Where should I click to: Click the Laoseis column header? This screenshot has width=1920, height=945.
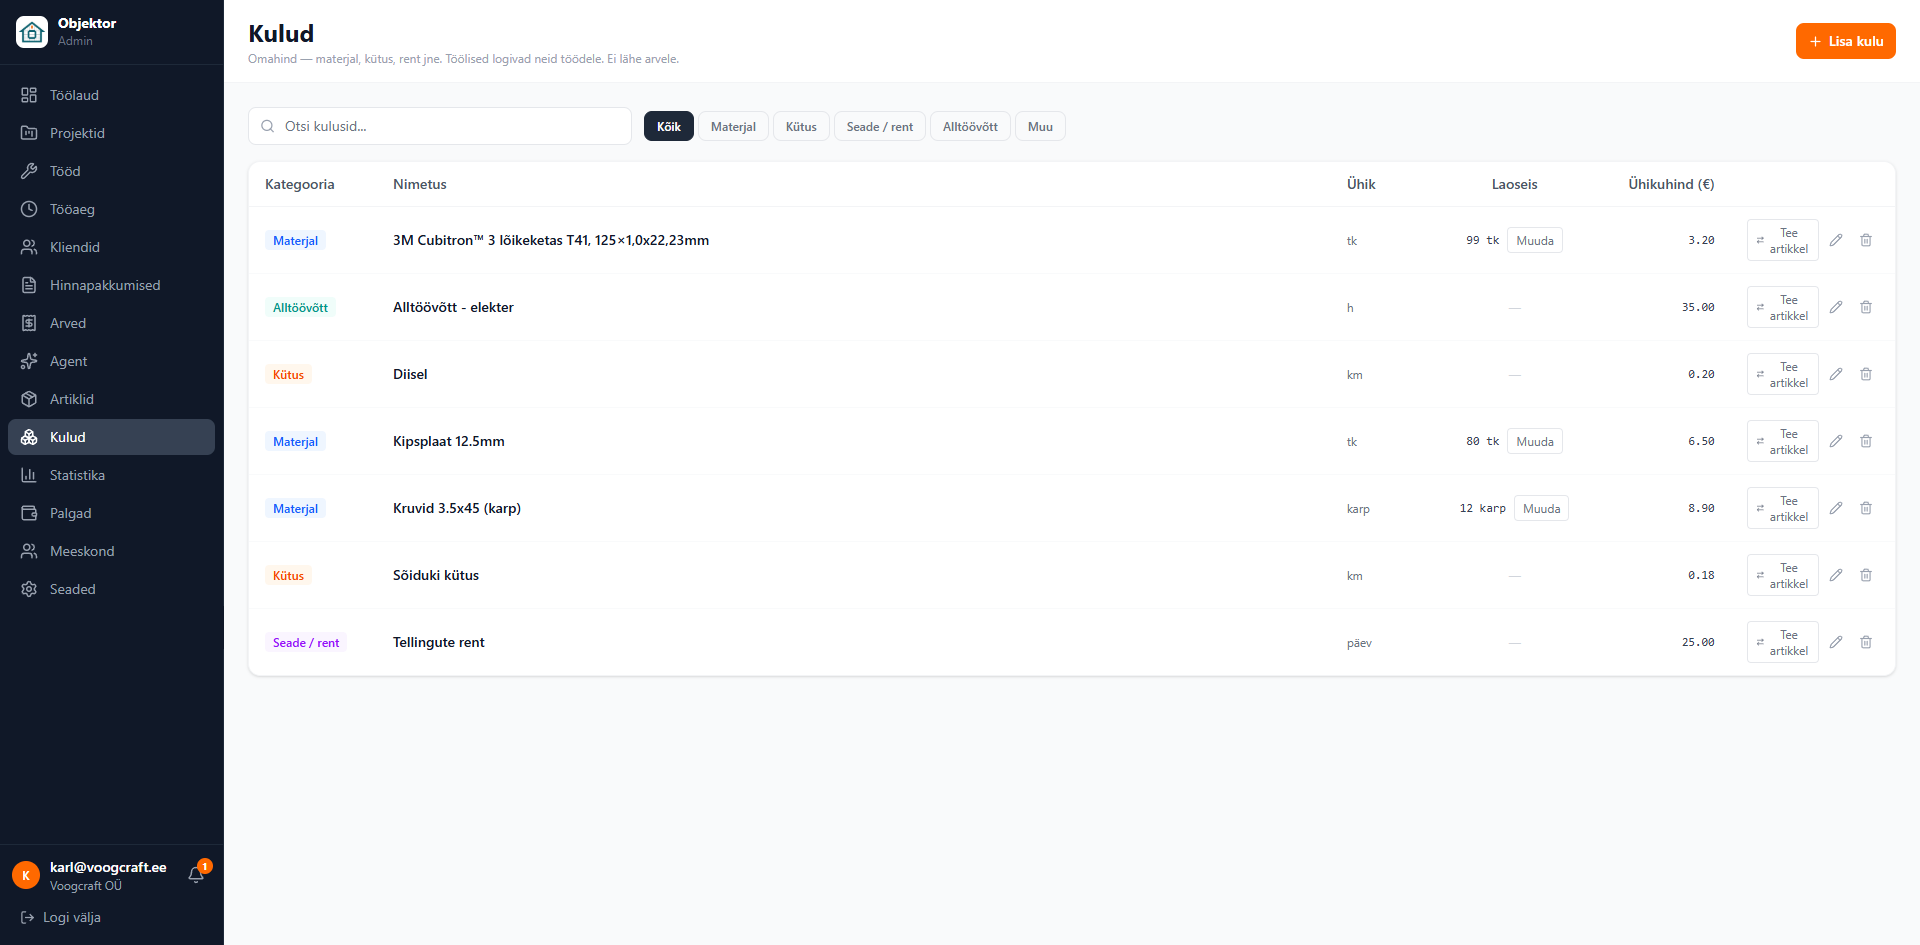[x=1514, y=184]
